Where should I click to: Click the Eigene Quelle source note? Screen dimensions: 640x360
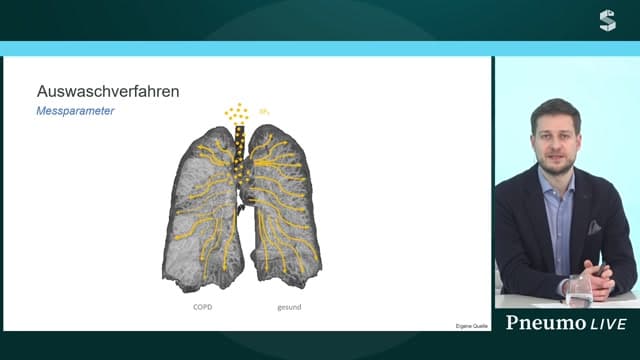pyautogui.click(x=471, y=326)
